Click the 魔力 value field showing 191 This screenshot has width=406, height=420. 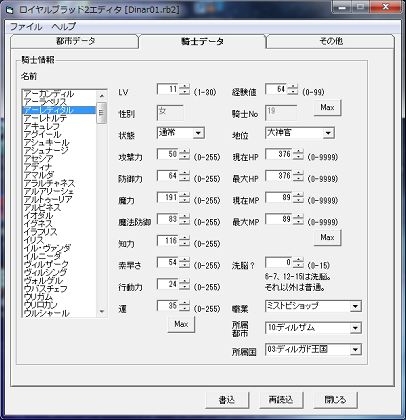[168, 198]
